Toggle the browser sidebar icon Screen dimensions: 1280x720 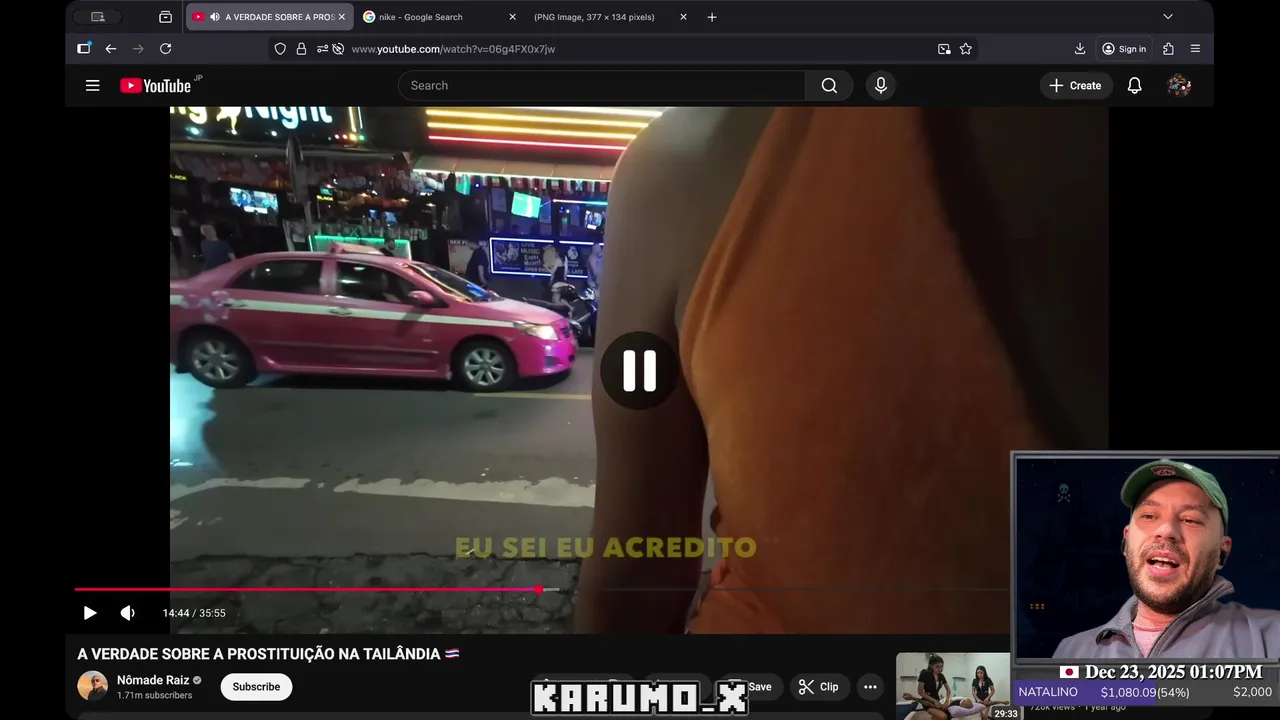coord(84,48)
